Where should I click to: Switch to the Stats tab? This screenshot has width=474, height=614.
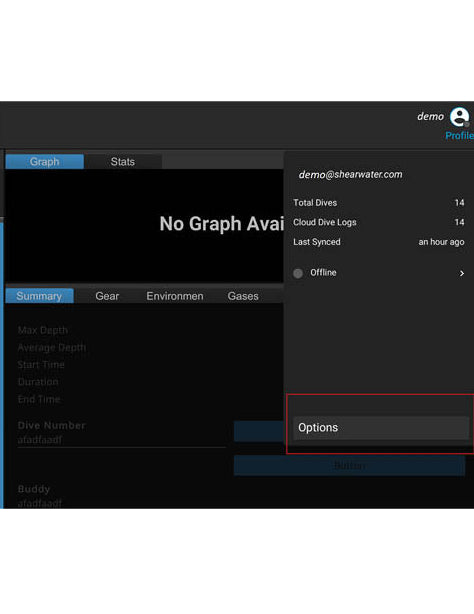click(123, 162)
